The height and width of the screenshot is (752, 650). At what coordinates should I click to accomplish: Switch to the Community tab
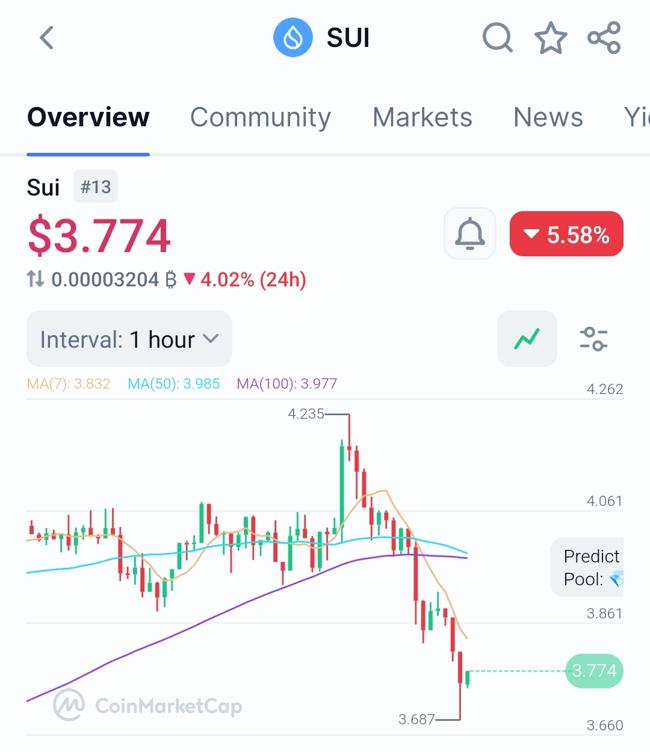click(260, 117)
